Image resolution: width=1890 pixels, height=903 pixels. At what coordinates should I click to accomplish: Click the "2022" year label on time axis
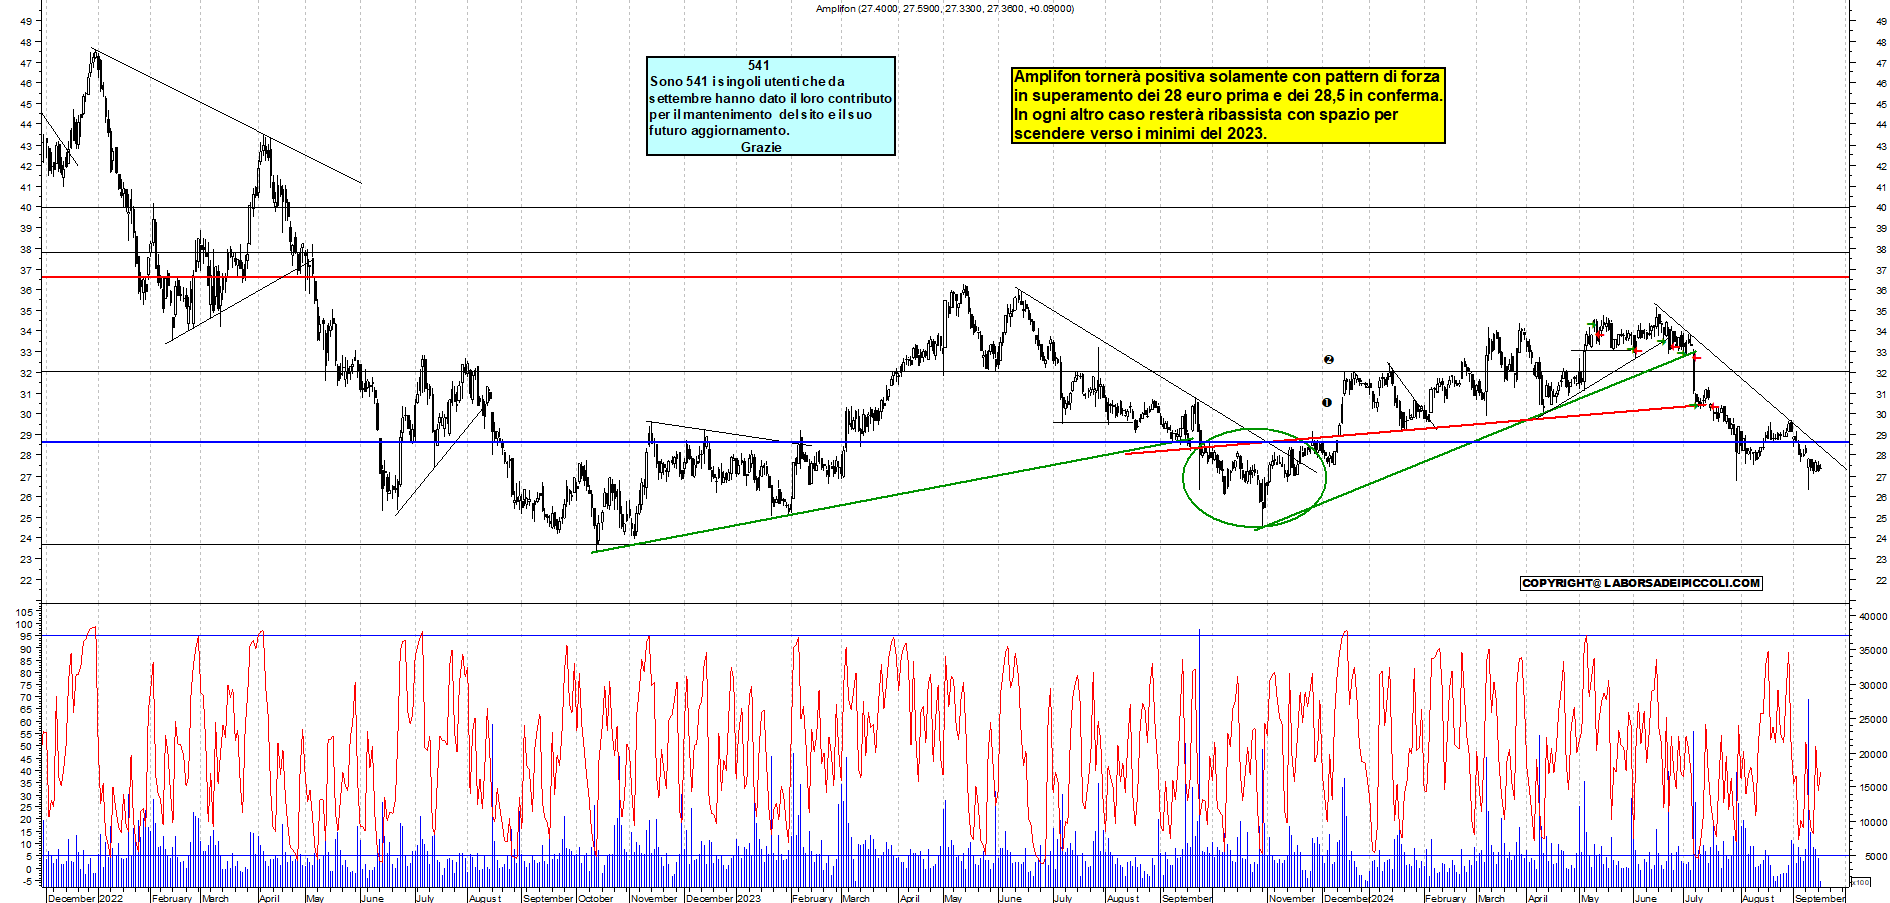pyautogui.click(x=111, y=898)
